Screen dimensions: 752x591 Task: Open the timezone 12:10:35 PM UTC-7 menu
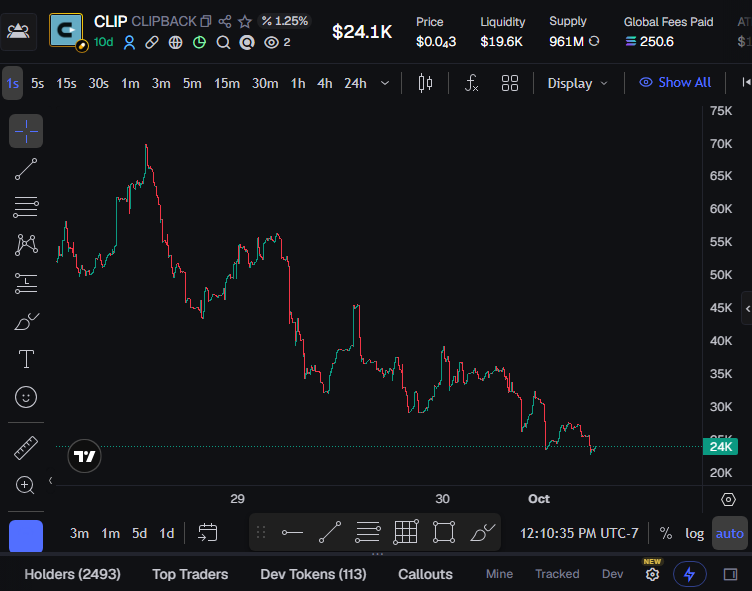[x=579, y=533]
